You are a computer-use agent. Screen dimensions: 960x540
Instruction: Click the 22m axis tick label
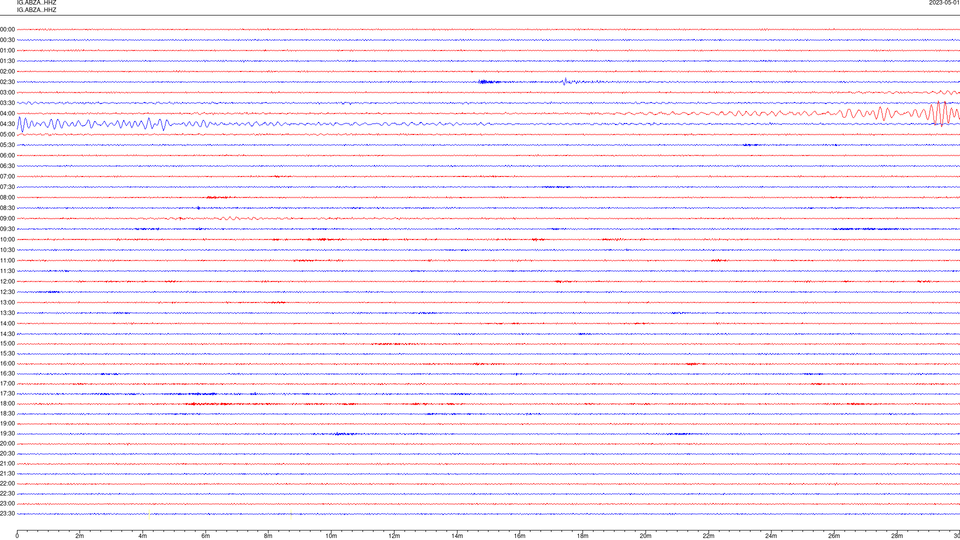(708, 536)
